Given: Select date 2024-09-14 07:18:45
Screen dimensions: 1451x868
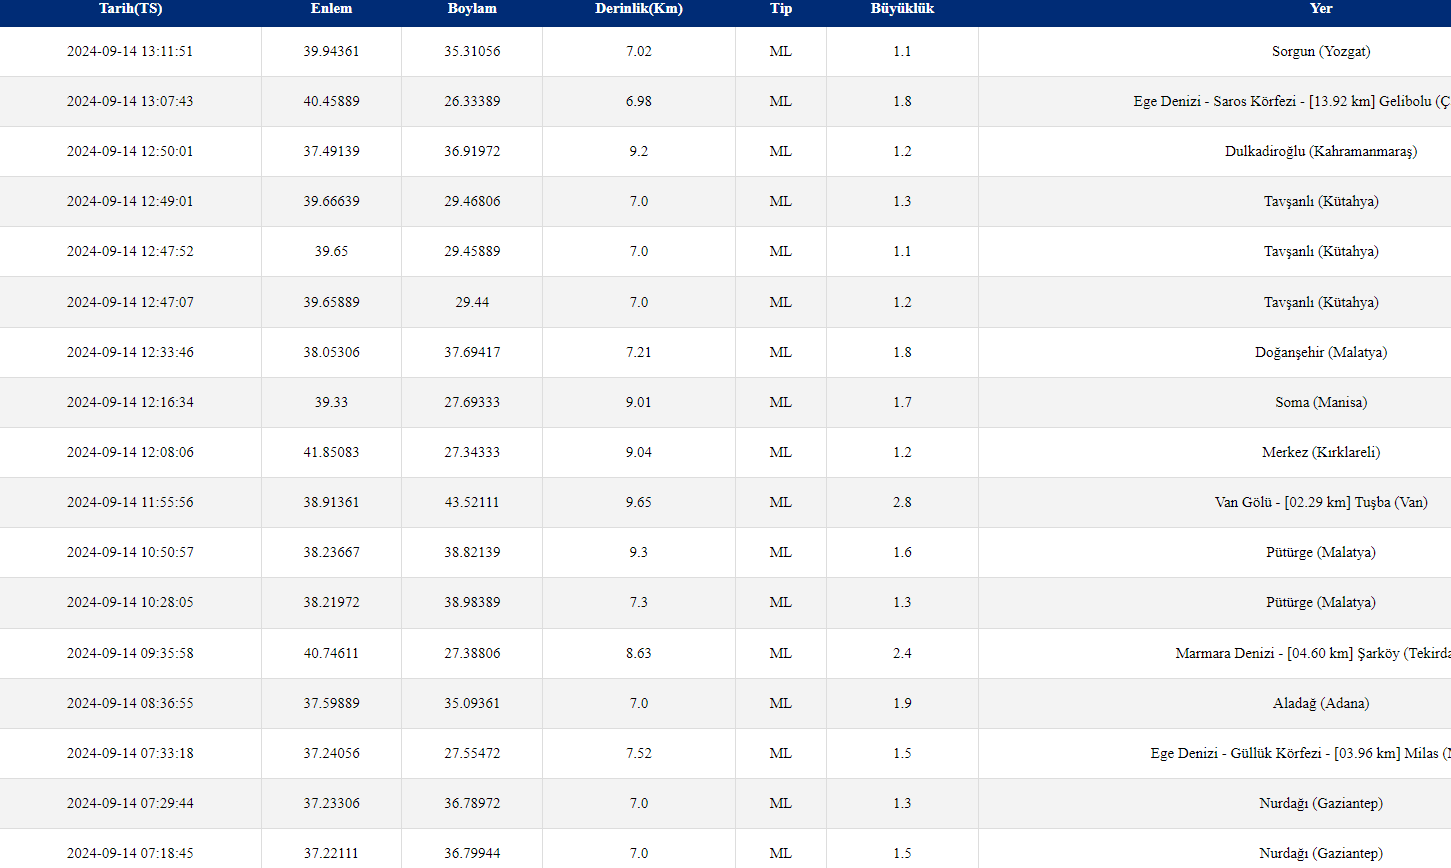Looking at the screenshot, I should click(x=130, y=853).
